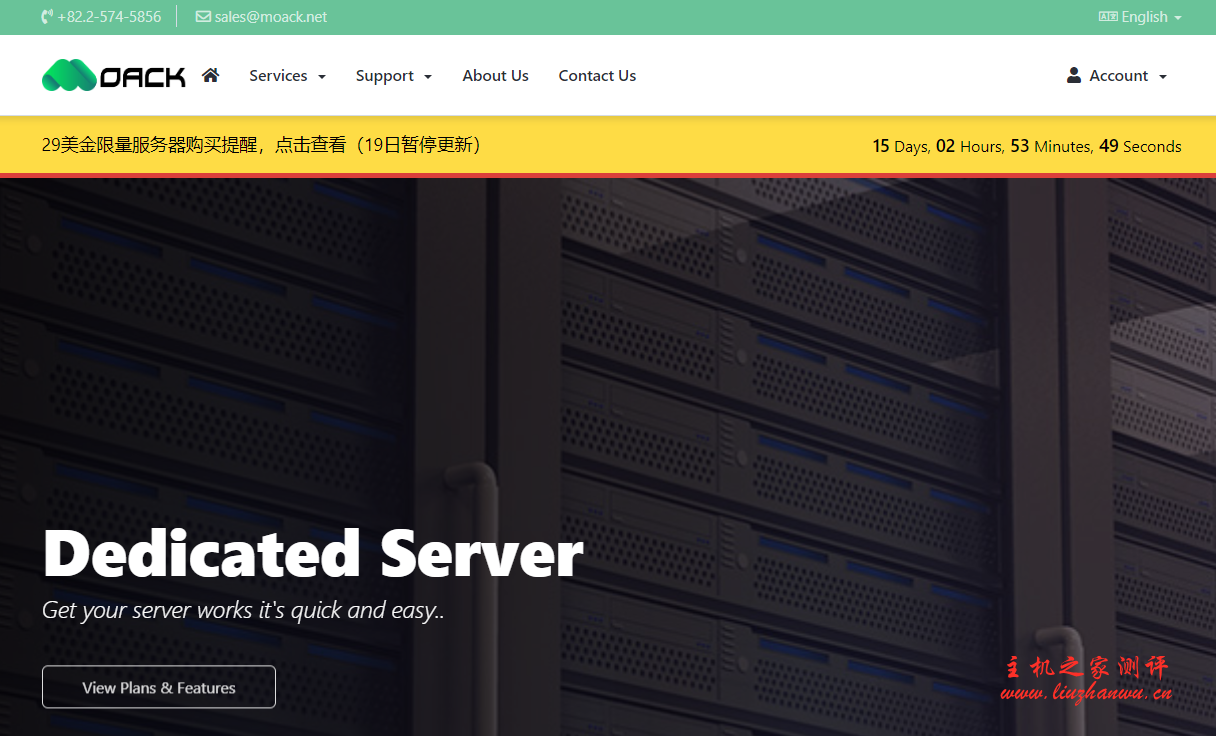Click the 29美金限量服务器 promotion notice link
The image size is (1216, 736).
point(260,145)
